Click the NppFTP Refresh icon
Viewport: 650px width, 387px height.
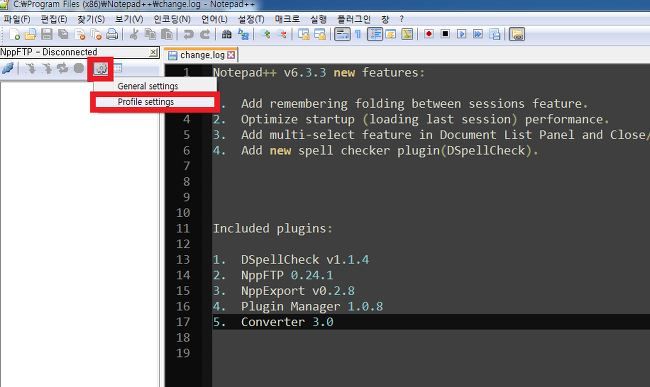pyautogui.click(x=63, y=68)
